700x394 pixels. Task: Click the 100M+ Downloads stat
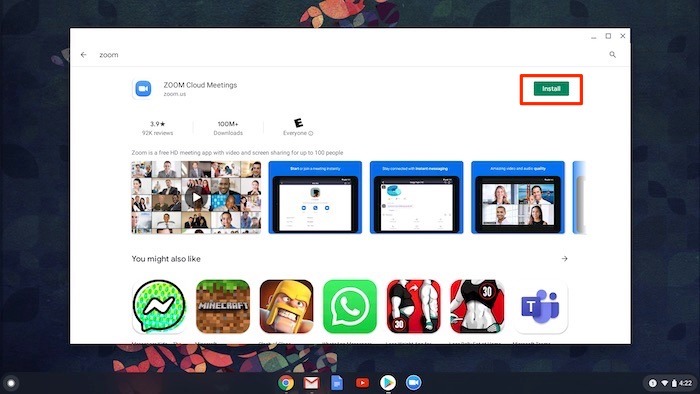228,128
